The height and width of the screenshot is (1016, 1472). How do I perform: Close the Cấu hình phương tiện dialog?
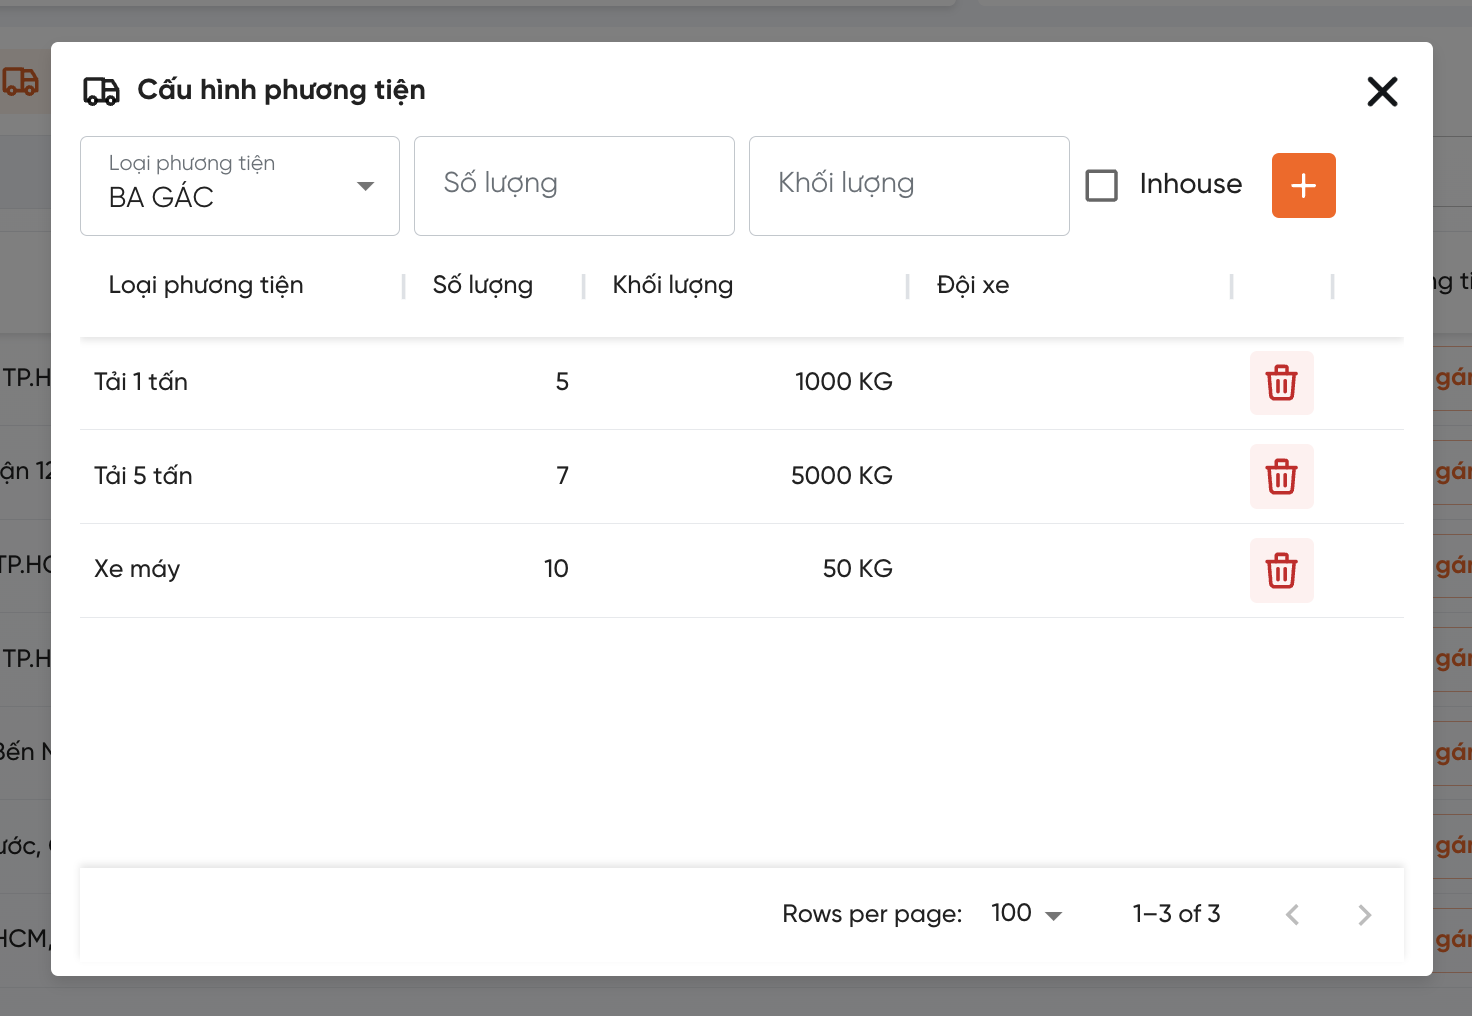(1382, 92)
